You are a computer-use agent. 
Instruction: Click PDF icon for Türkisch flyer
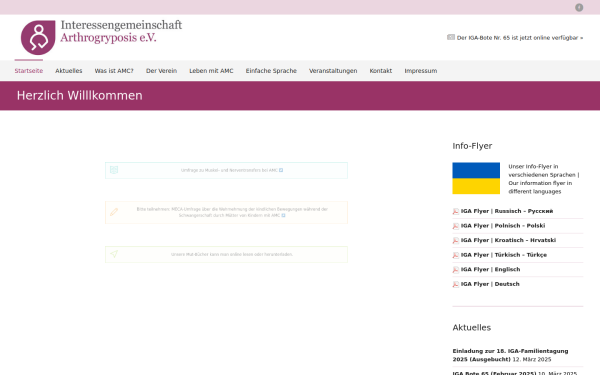pyautogui.click(x=455, y=255)
